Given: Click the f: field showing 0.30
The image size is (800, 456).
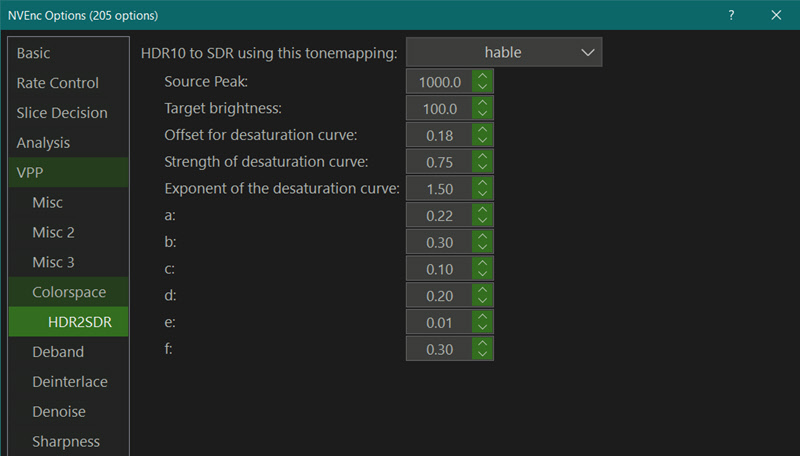Looking at the screenshot, I should click(439, 349).
